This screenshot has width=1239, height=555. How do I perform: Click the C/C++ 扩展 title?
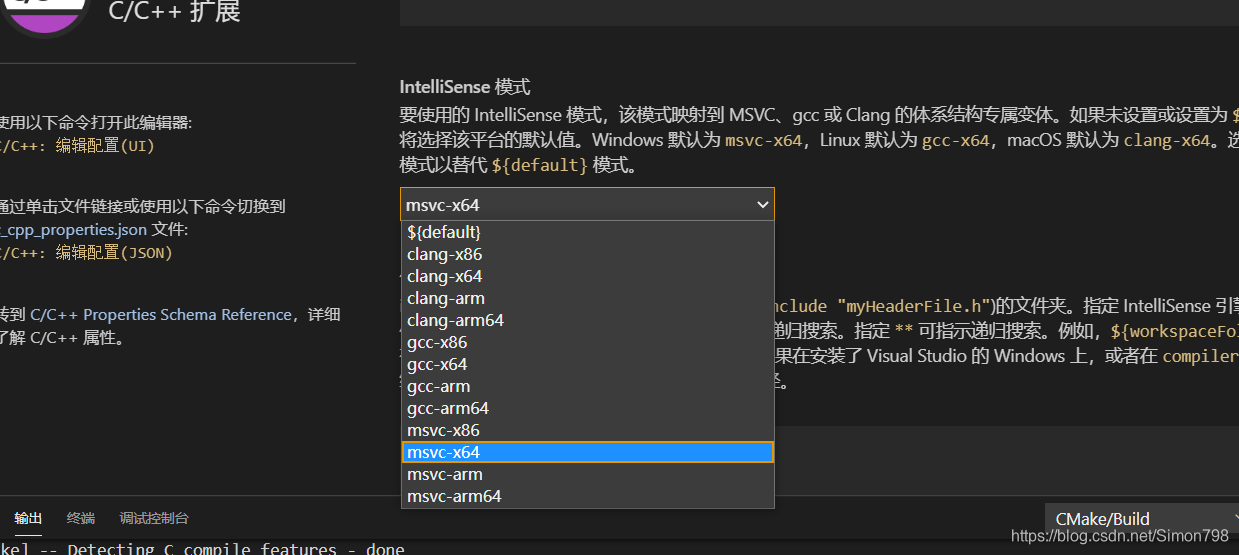pyautogui.click(x=175, y=12)
